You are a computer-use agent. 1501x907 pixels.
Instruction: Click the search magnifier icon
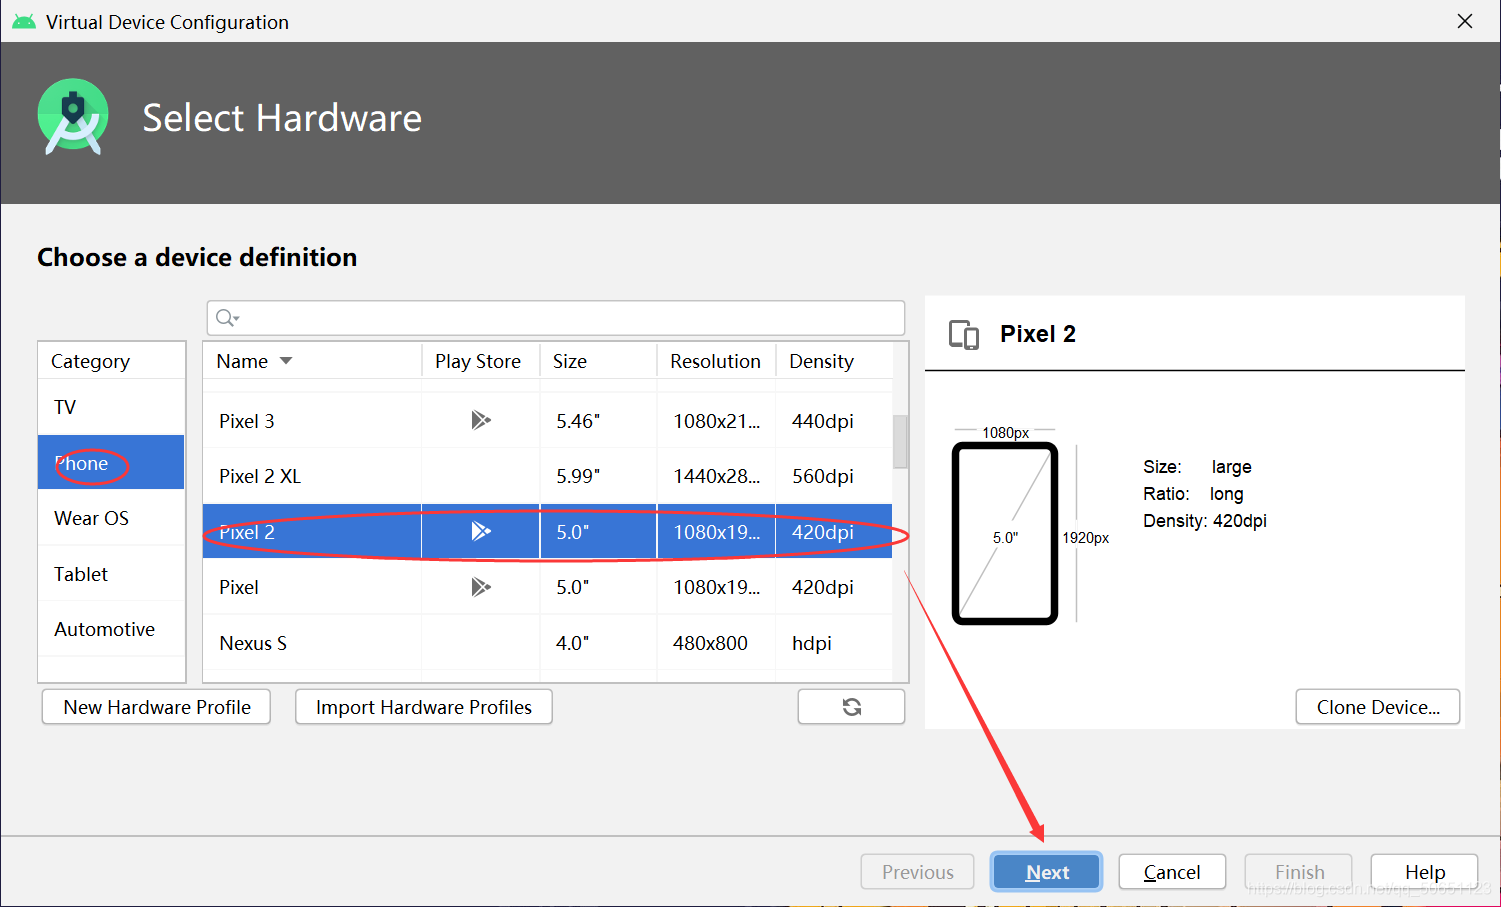227,318
